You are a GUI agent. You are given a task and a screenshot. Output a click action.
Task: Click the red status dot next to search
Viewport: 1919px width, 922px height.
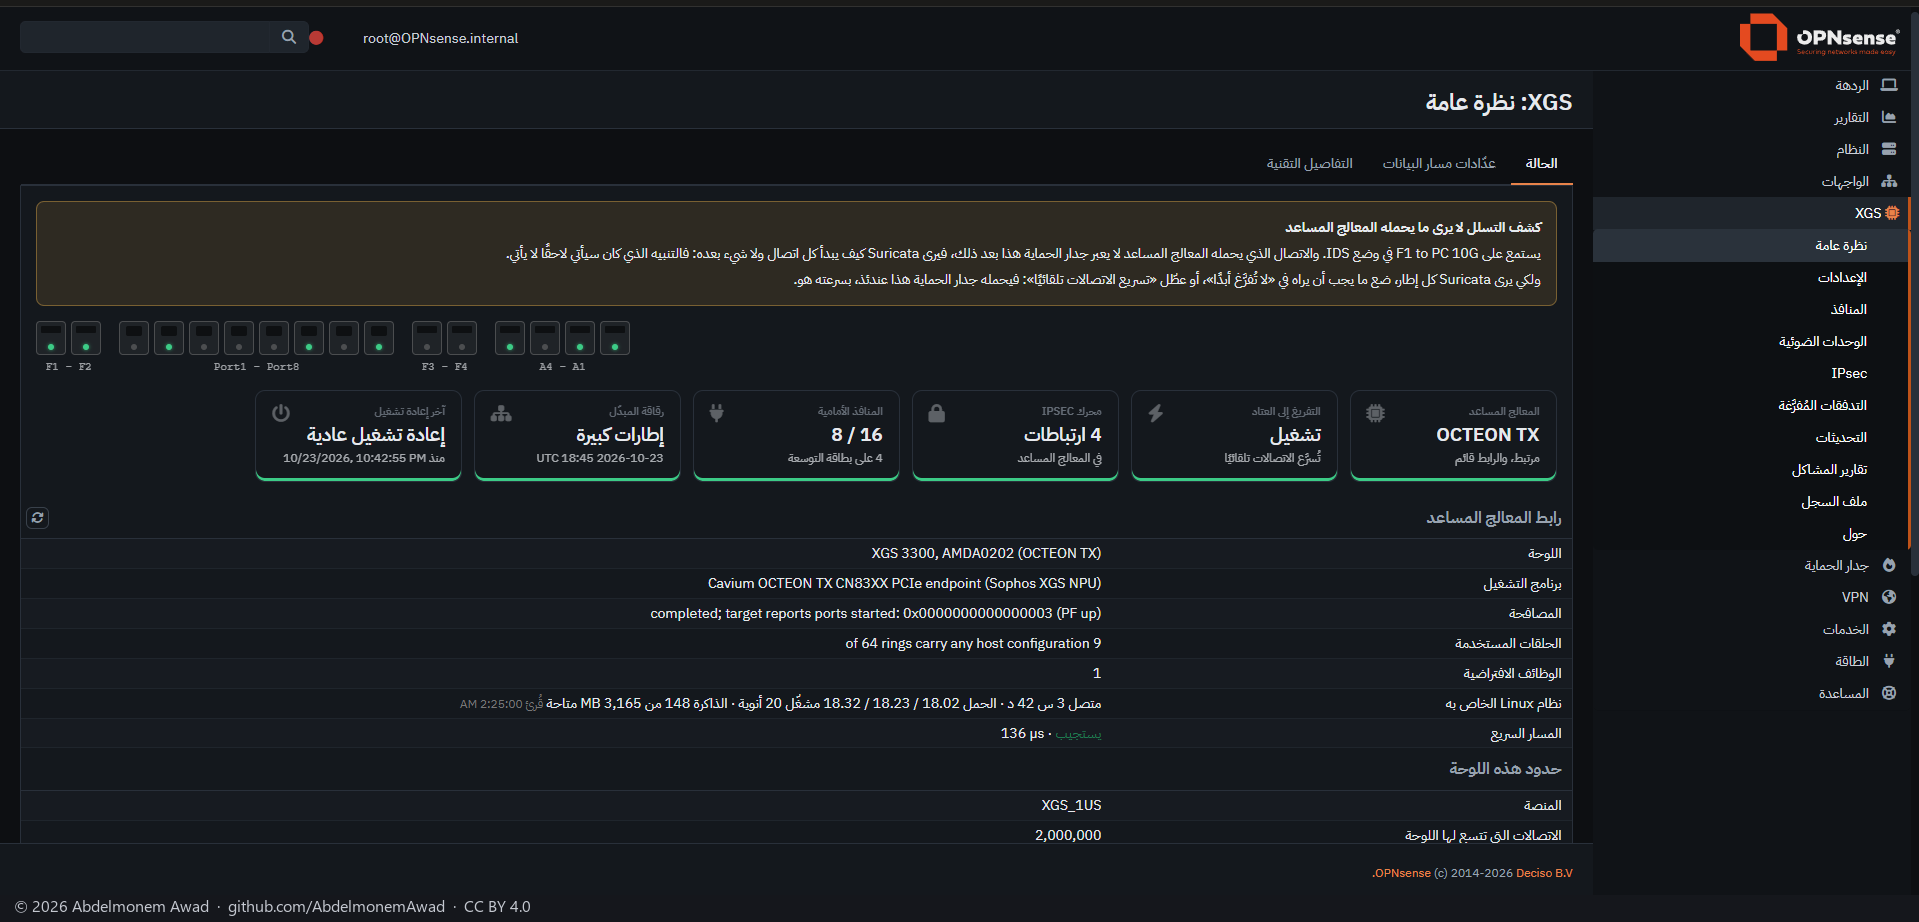[x=316, y=38]
